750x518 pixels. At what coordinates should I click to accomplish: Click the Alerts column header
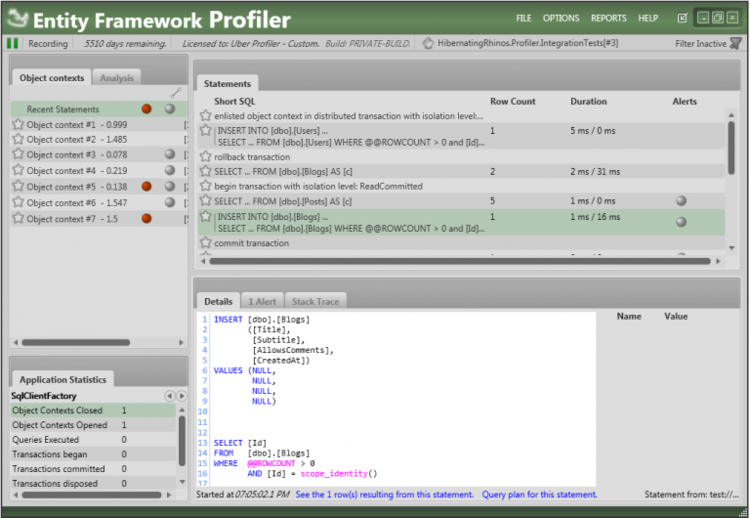pyautogui.click(x=684, y=101)
